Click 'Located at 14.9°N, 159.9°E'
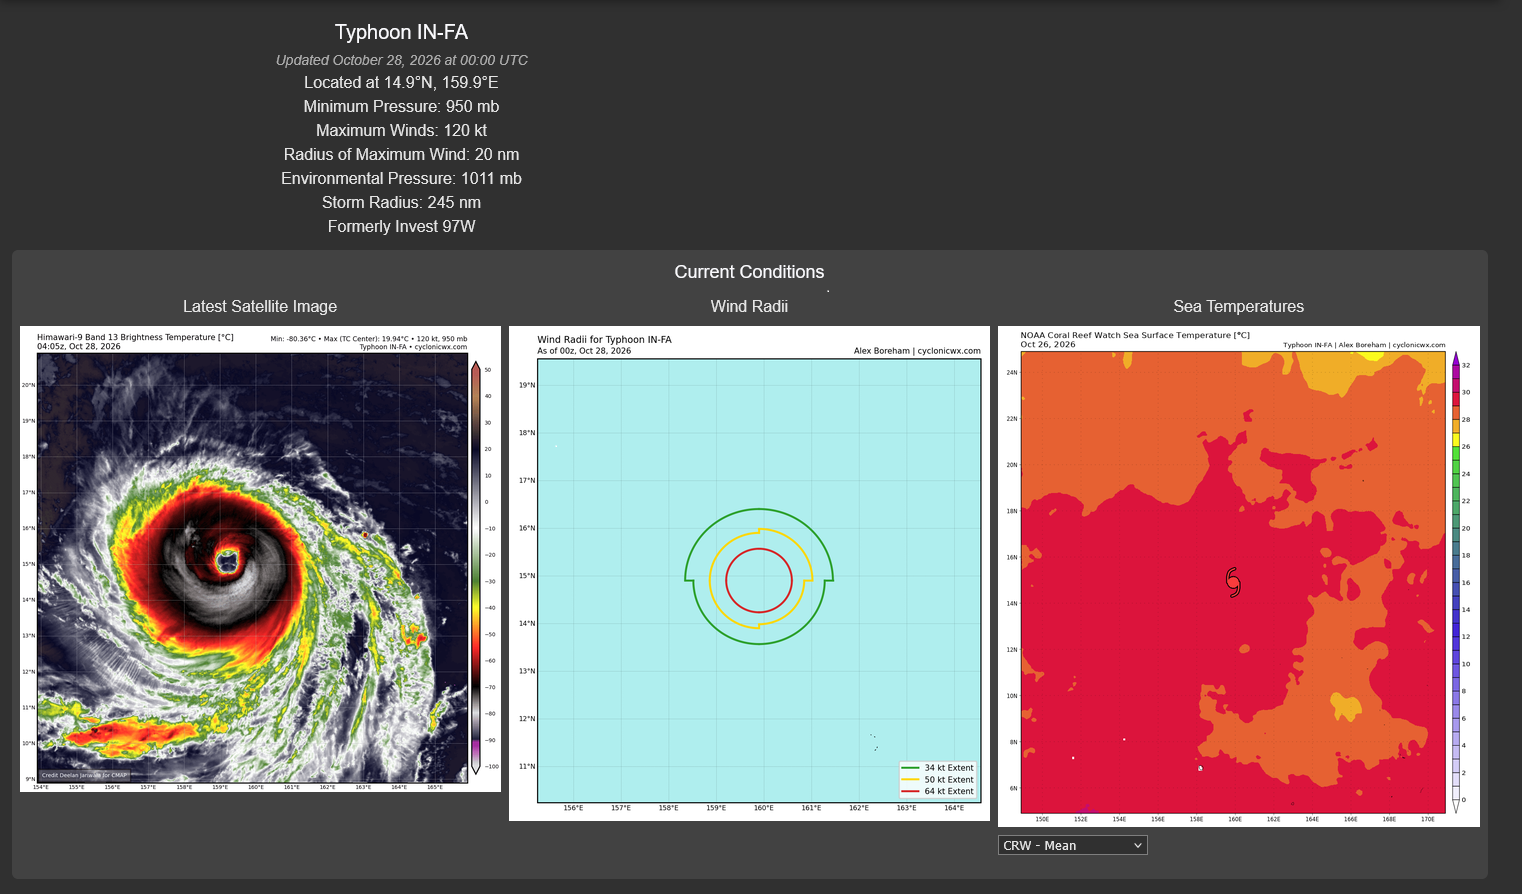The height and width of the screenshot is (894, 1522). (x=401, y=83)
